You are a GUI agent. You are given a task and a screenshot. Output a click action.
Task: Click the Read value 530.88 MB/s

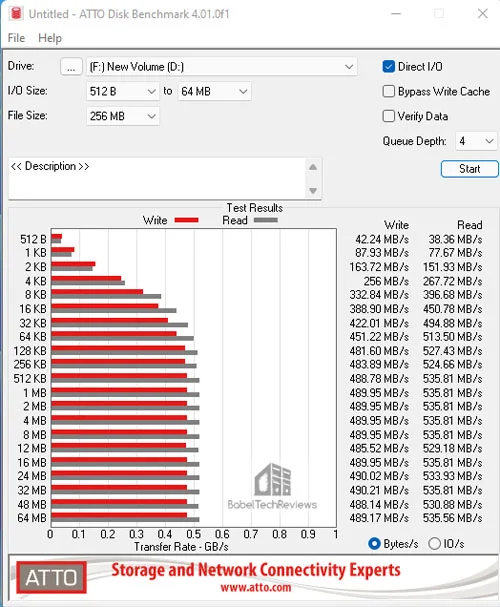(x=452, y=504)
